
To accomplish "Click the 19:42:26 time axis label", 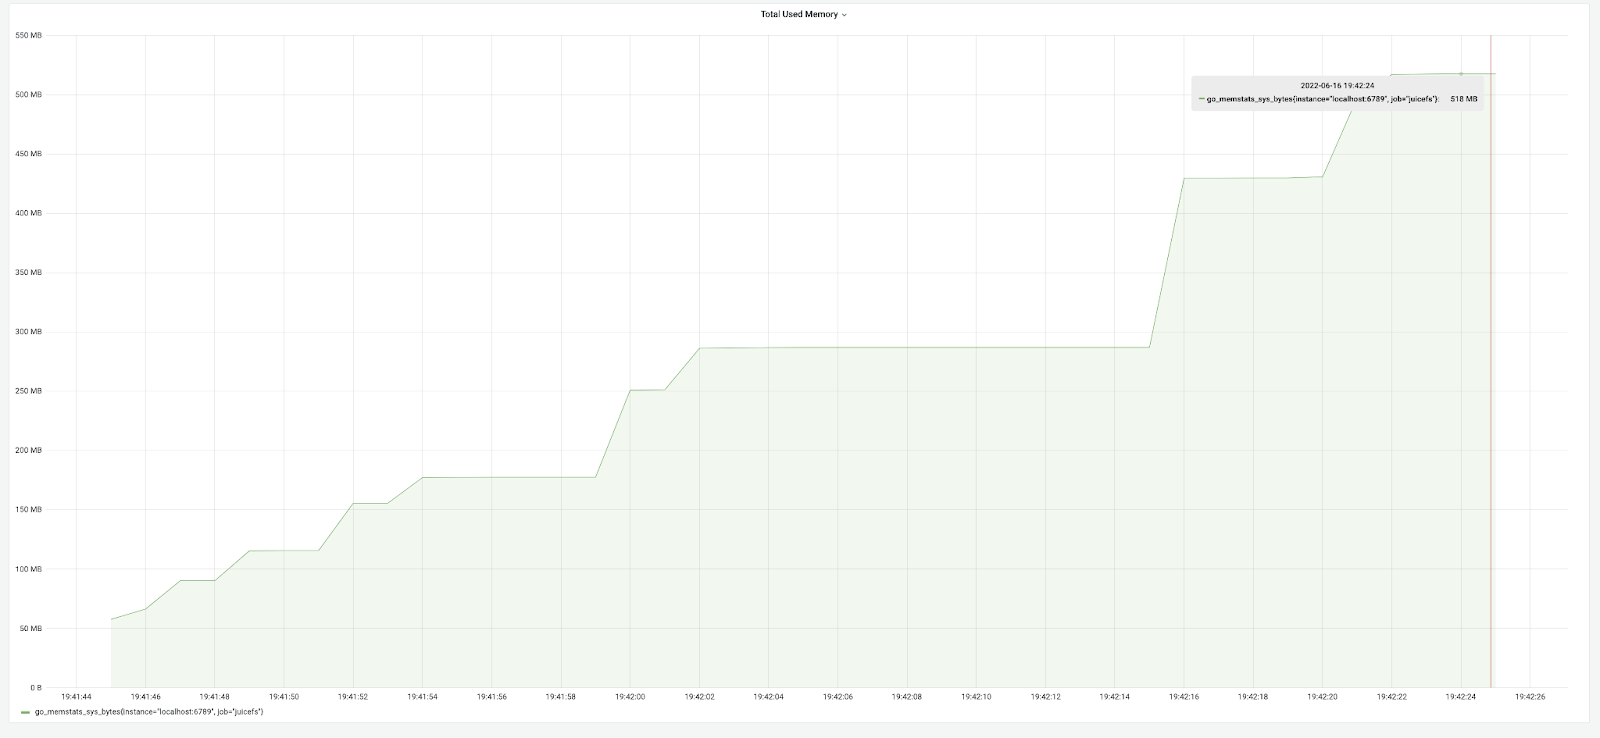I will coord(1530,697).
